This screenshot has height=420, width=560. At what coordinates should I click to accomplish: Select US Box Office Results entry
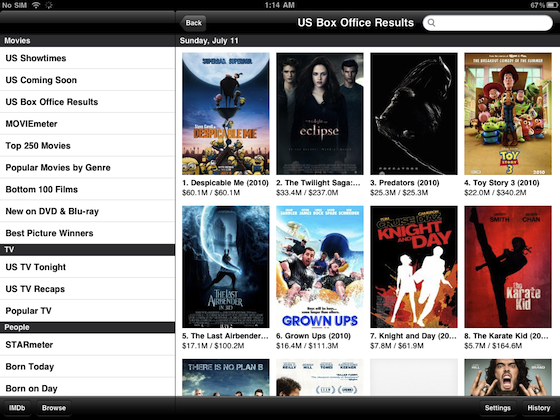88,102
